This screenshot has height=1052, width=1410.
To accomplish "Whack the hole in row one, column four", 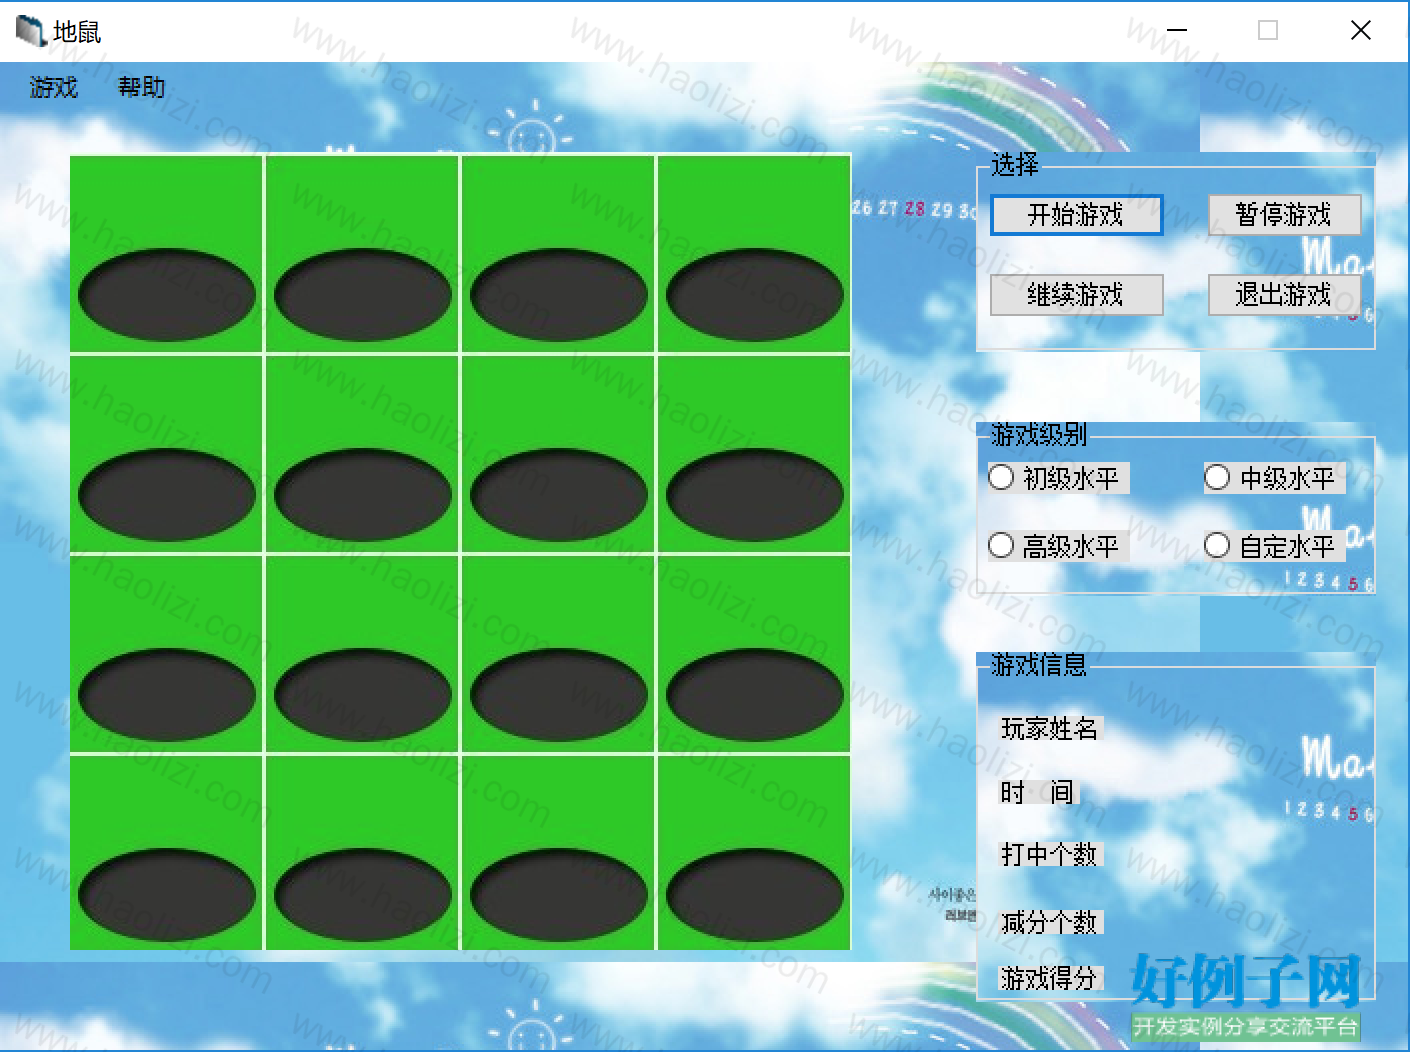I will click(755, 295).
